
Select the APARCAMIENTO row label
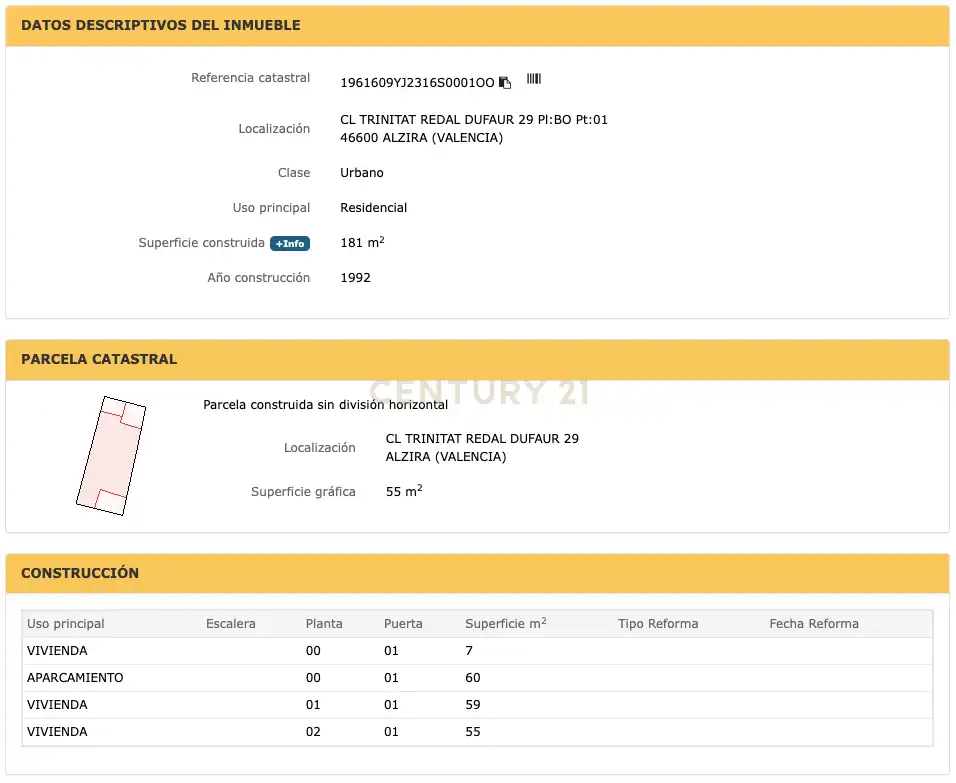tap(75, 678)
